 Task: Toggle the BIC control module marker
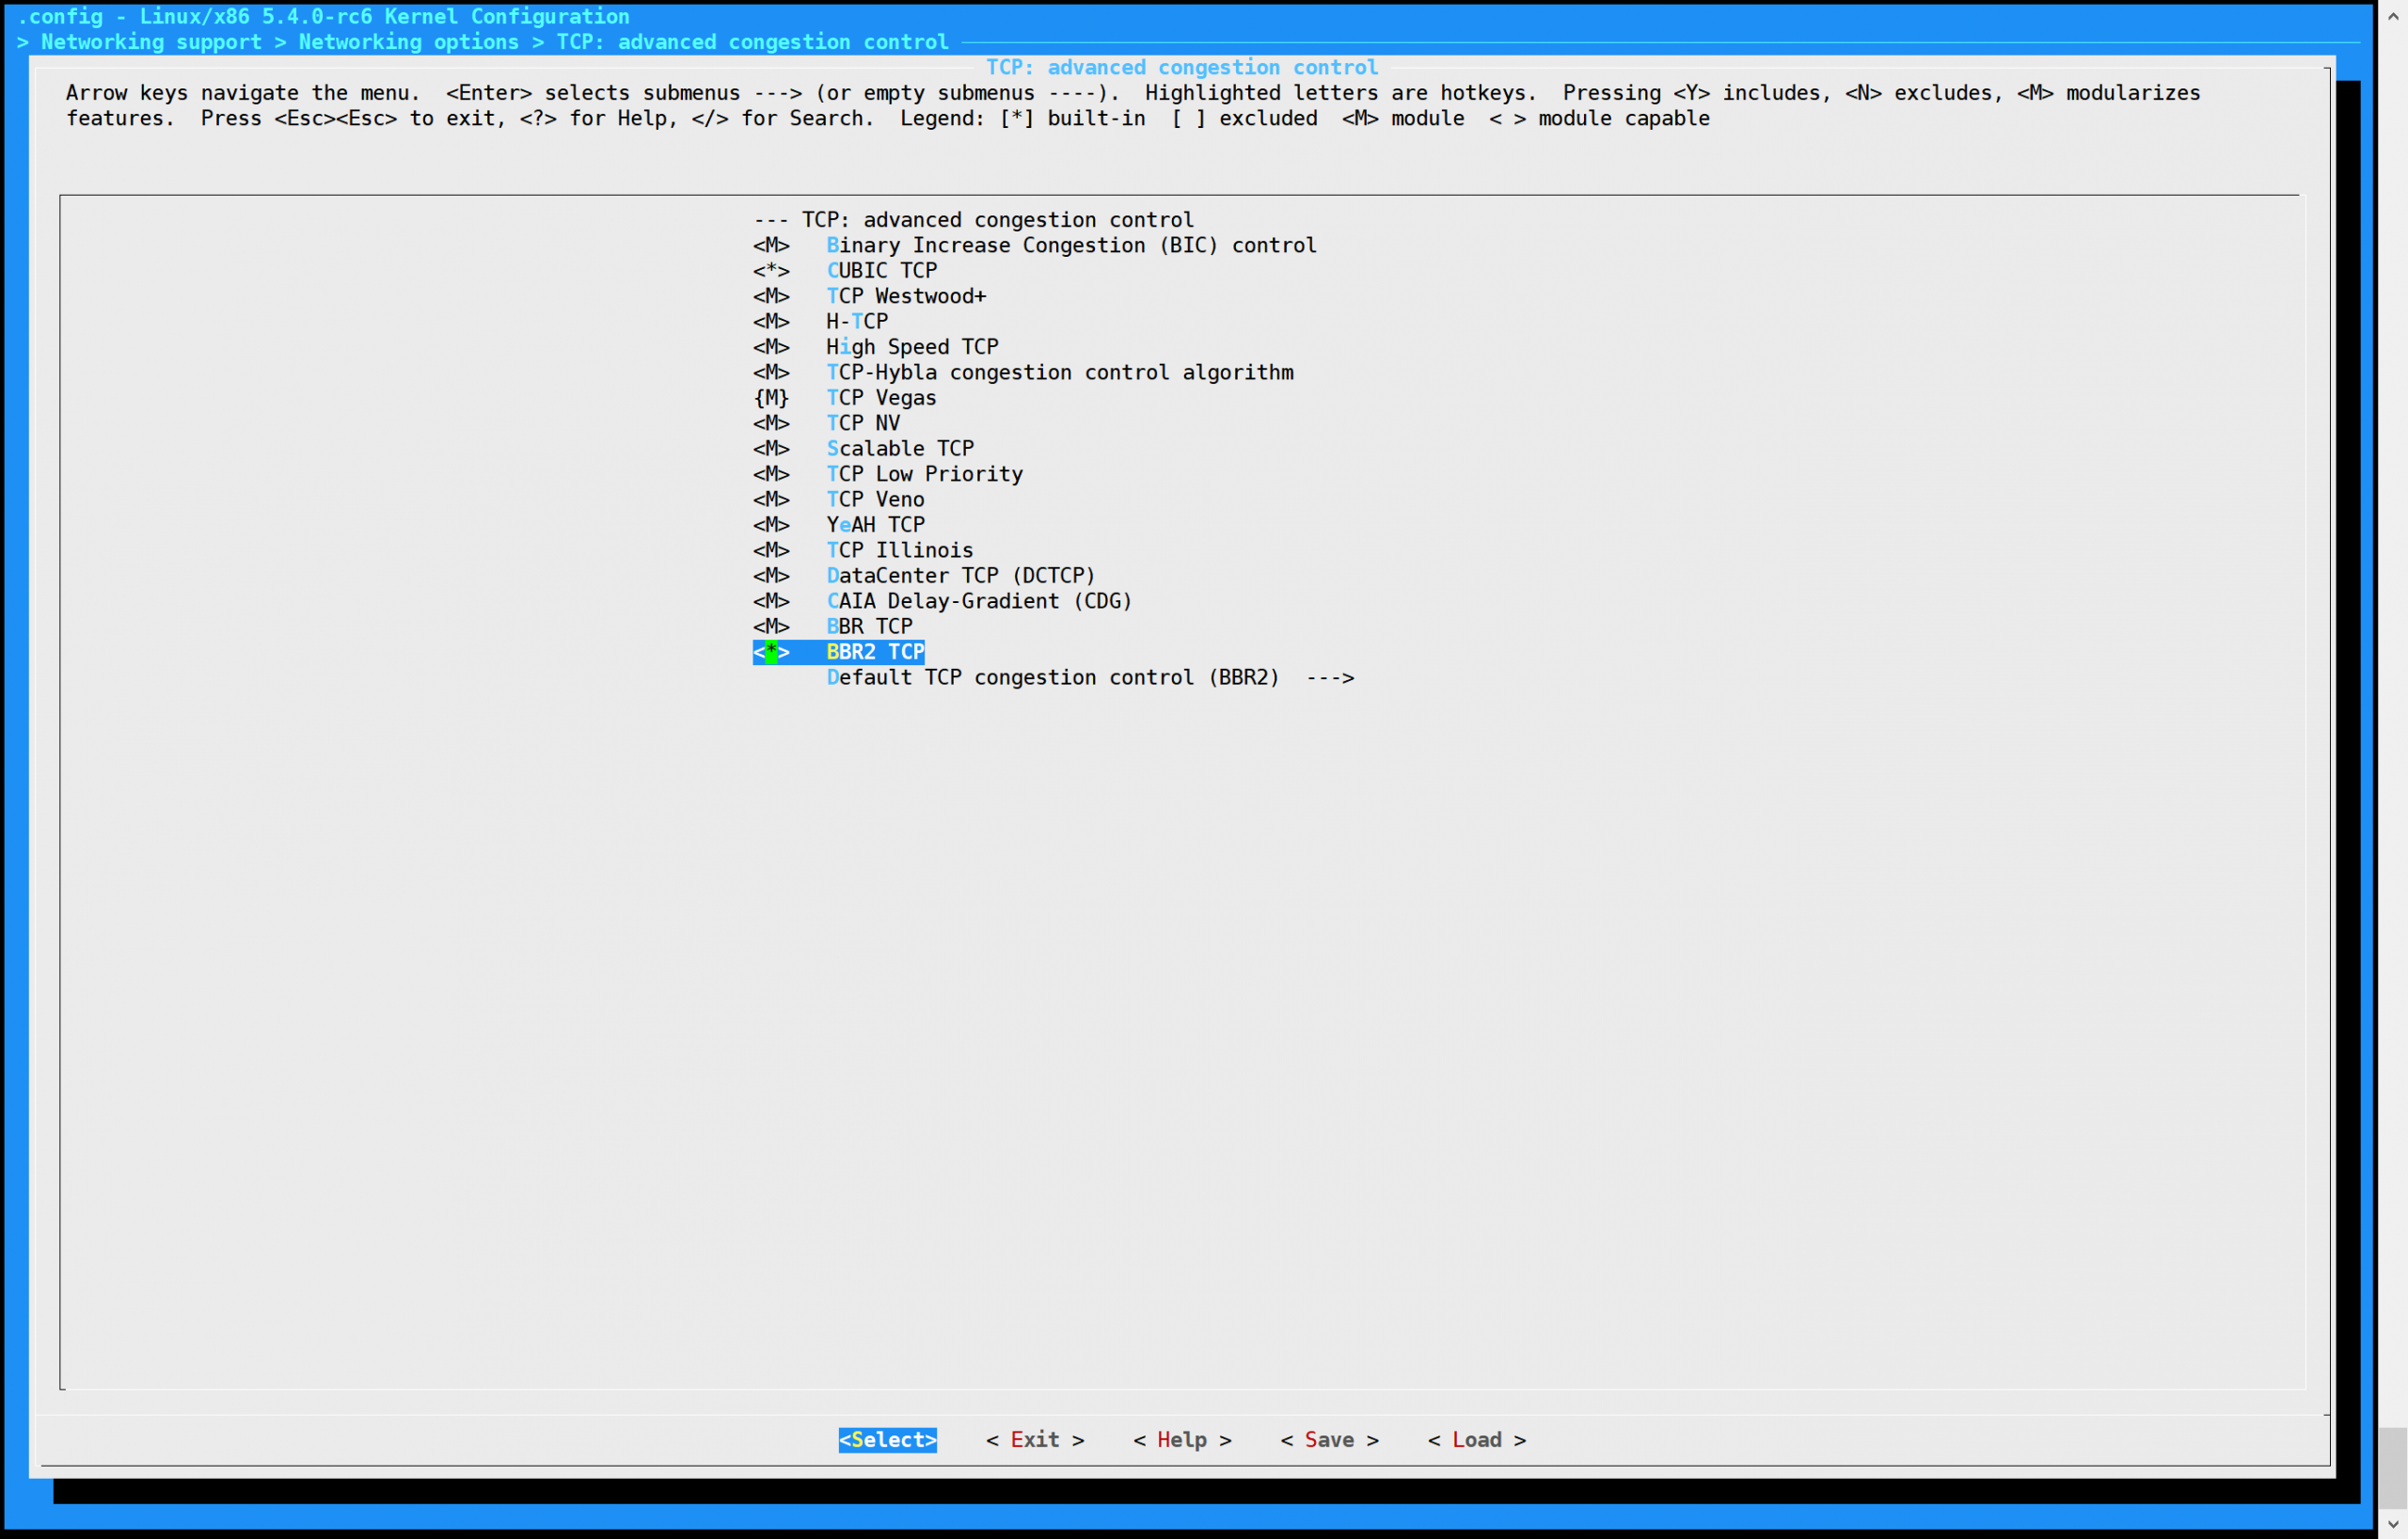click(x=771, y=245)
